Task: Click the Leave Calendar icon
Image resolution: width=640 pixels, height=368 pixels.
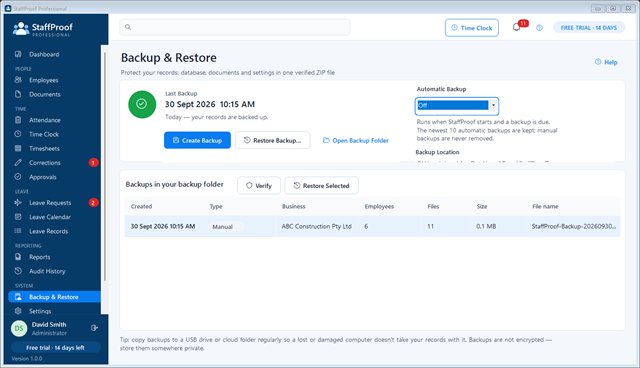Action: (x=18, y=217)
